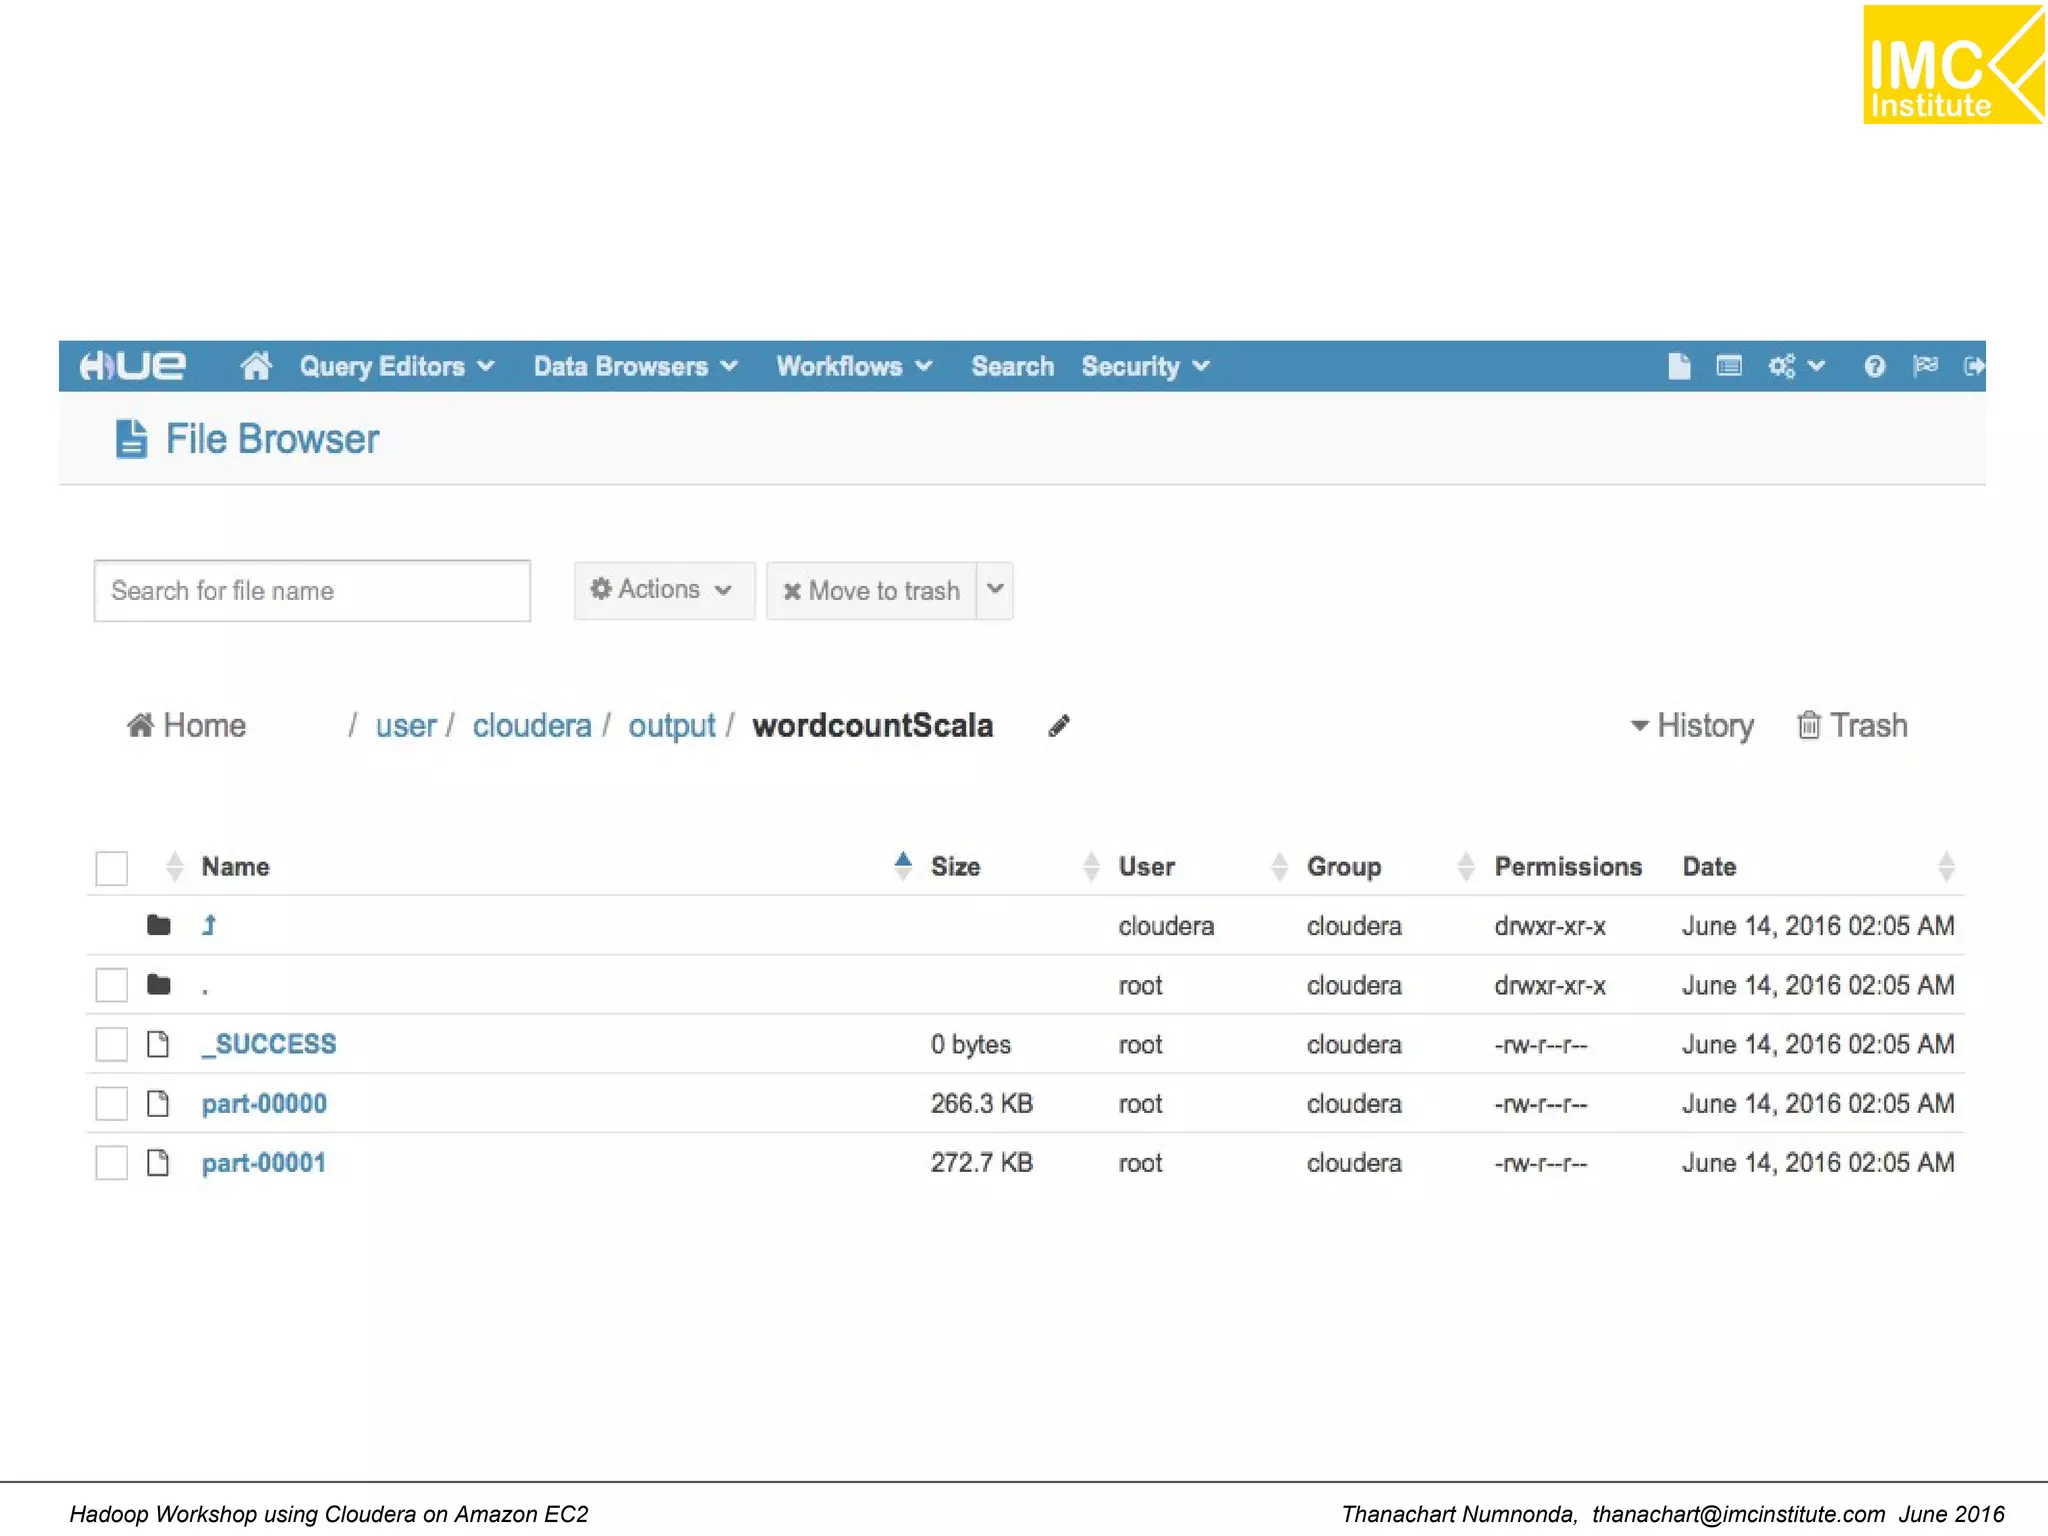Open the part-00000 file
2048x1536 pixels.
pyautogui.click(x=264, y=1104)
